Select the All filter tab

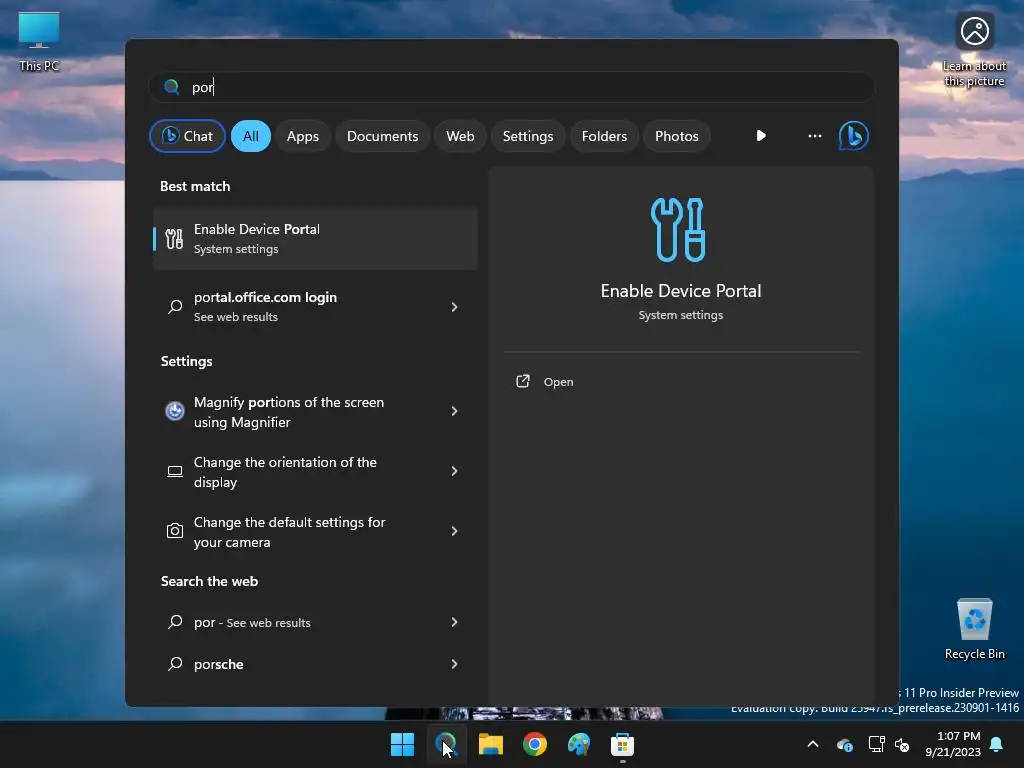(x=251, y=136)
